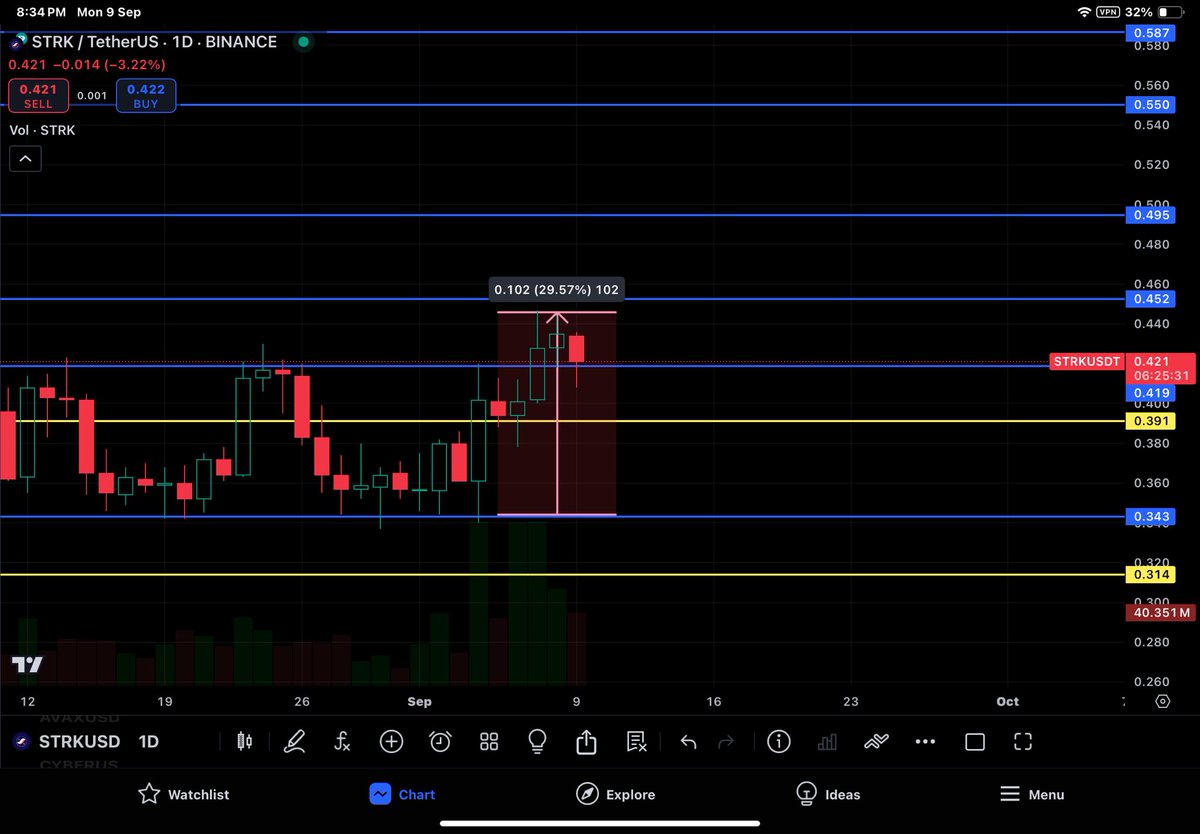Screen dimensions: 1200x834
Task: Share the chart using the share icon
Action: 586,741
